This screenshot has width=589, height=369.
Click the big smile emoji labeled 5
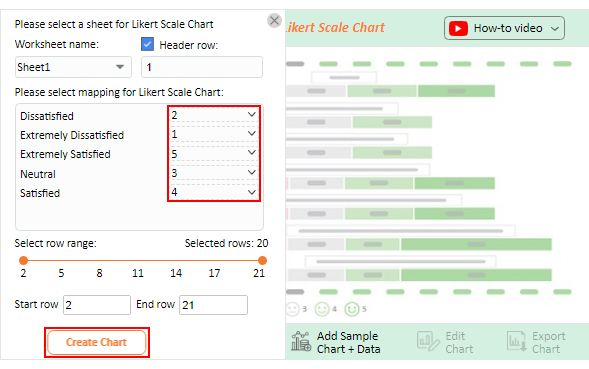[x=352, y=309]
